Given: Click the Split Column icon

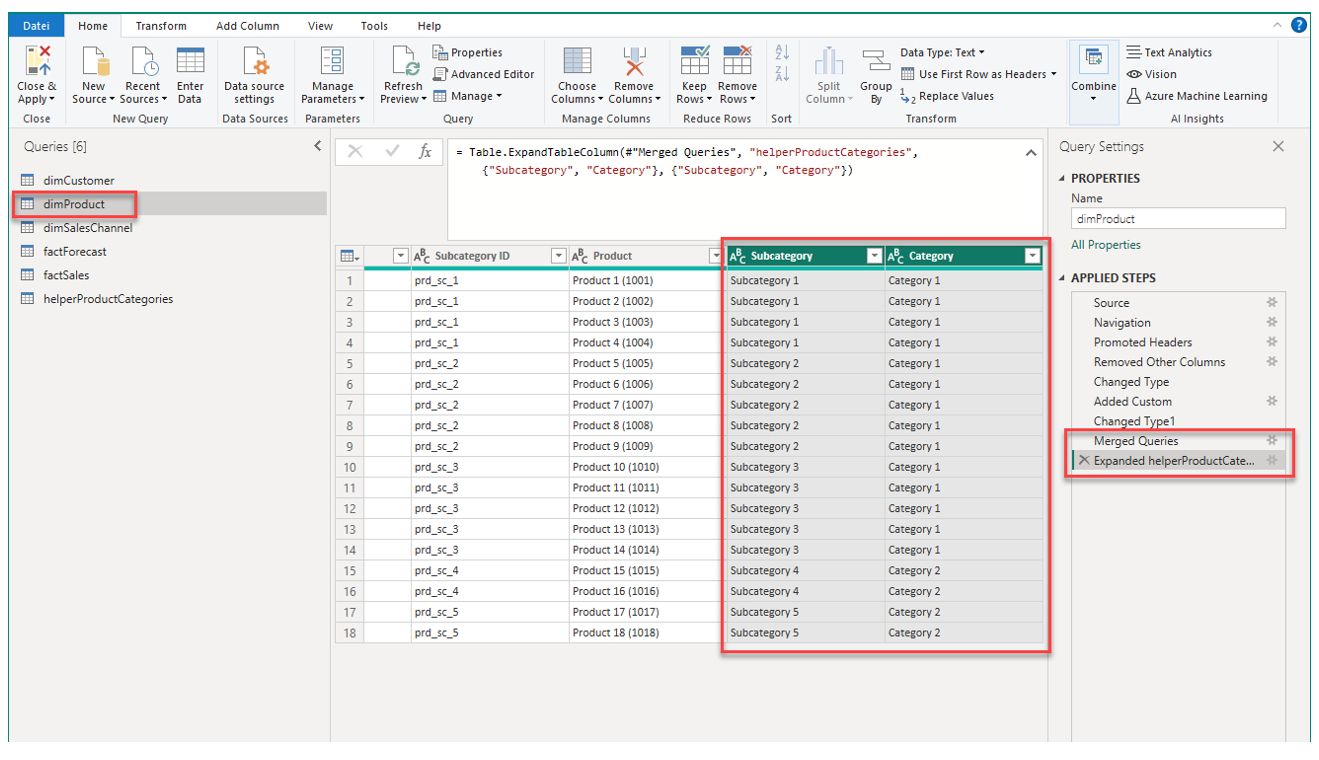Looking at the screenshot, I should tap(829, 62).
